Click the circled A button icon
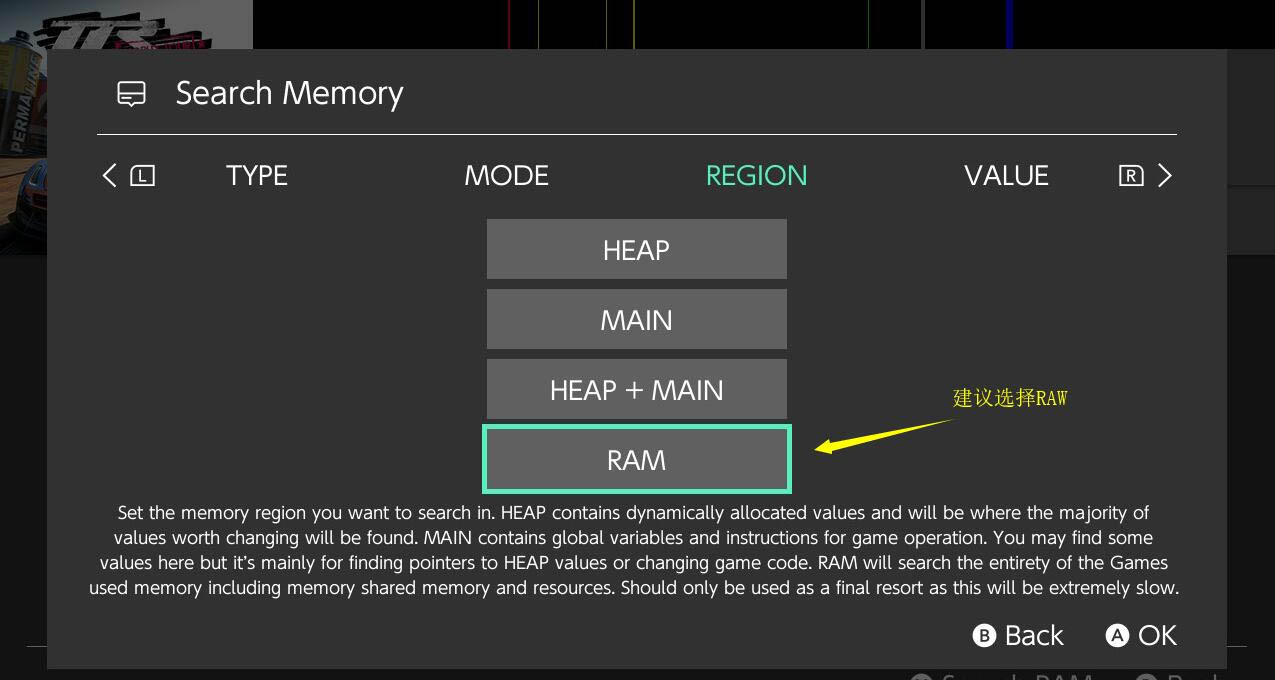 click(x=1117, y=636)
